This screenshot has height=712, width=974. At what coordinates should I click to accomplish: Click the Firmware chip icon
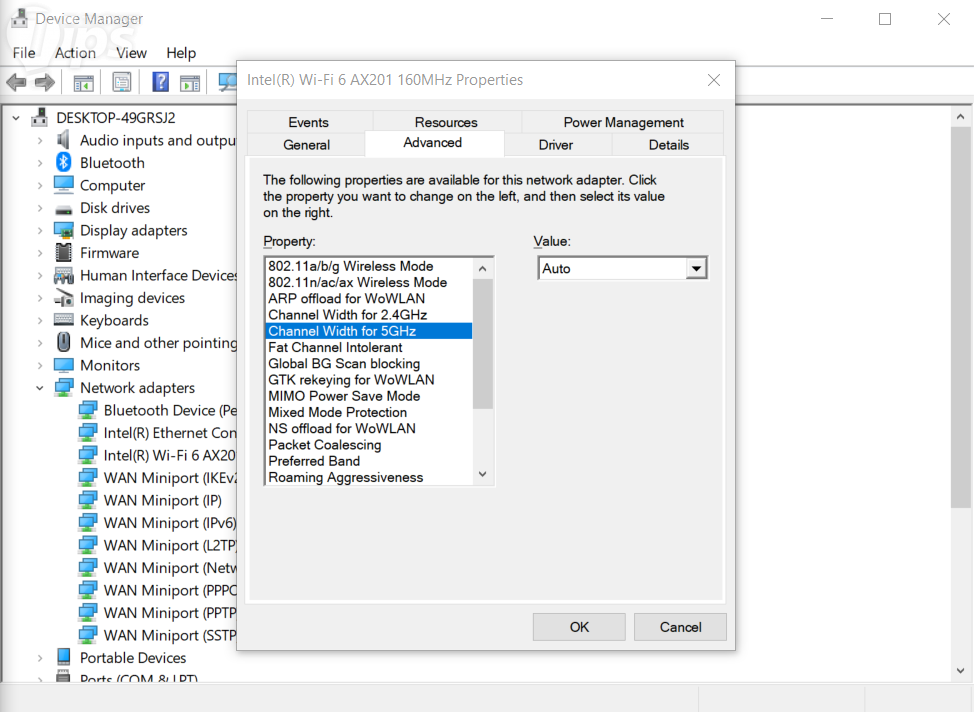pyautogui.click(x=63, y=252)
